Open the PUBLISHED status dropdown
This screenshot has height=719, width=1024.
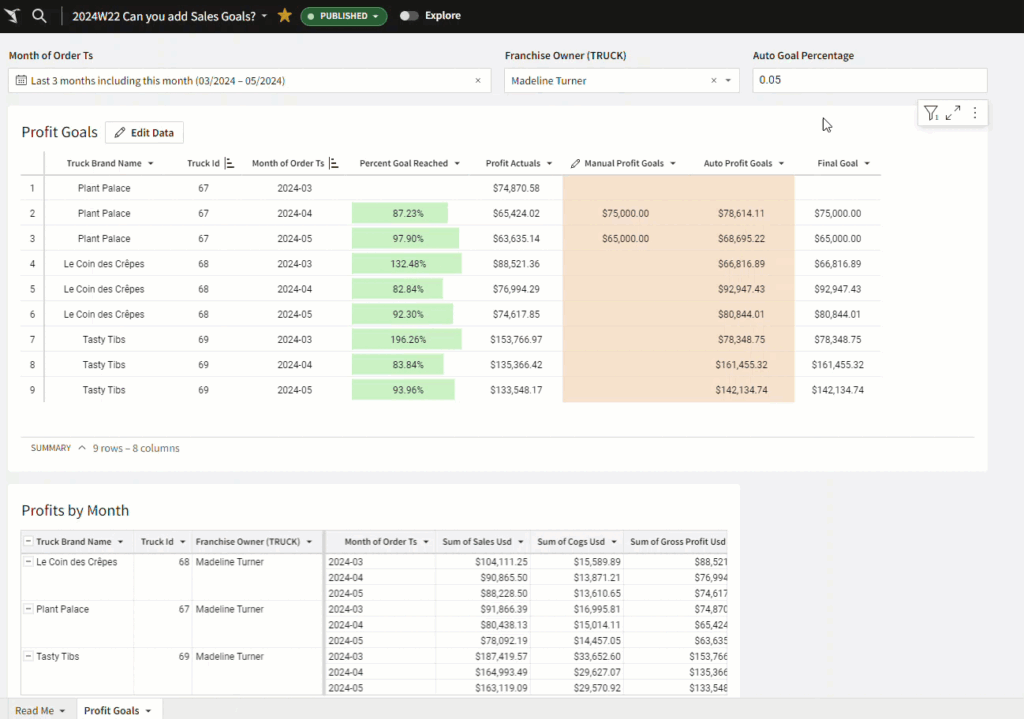[x=344, y=16]
